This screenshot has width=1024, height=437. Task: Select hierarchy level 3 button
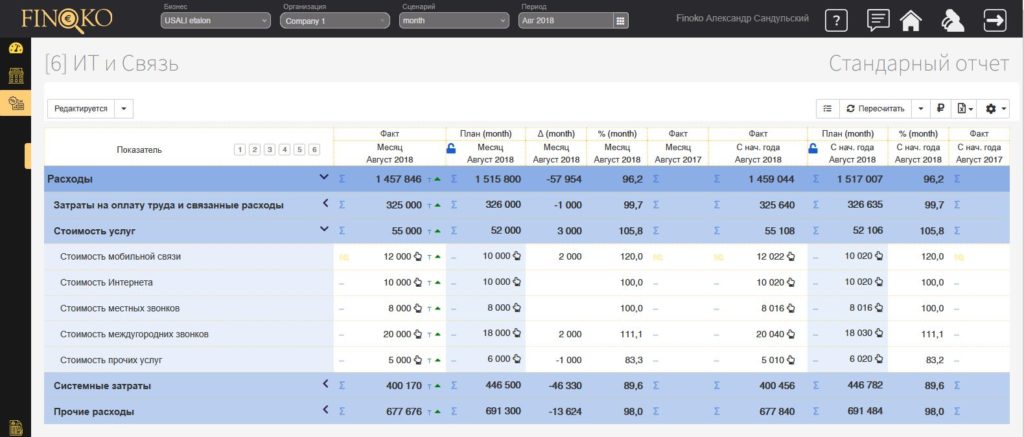(x=269, y=149)
